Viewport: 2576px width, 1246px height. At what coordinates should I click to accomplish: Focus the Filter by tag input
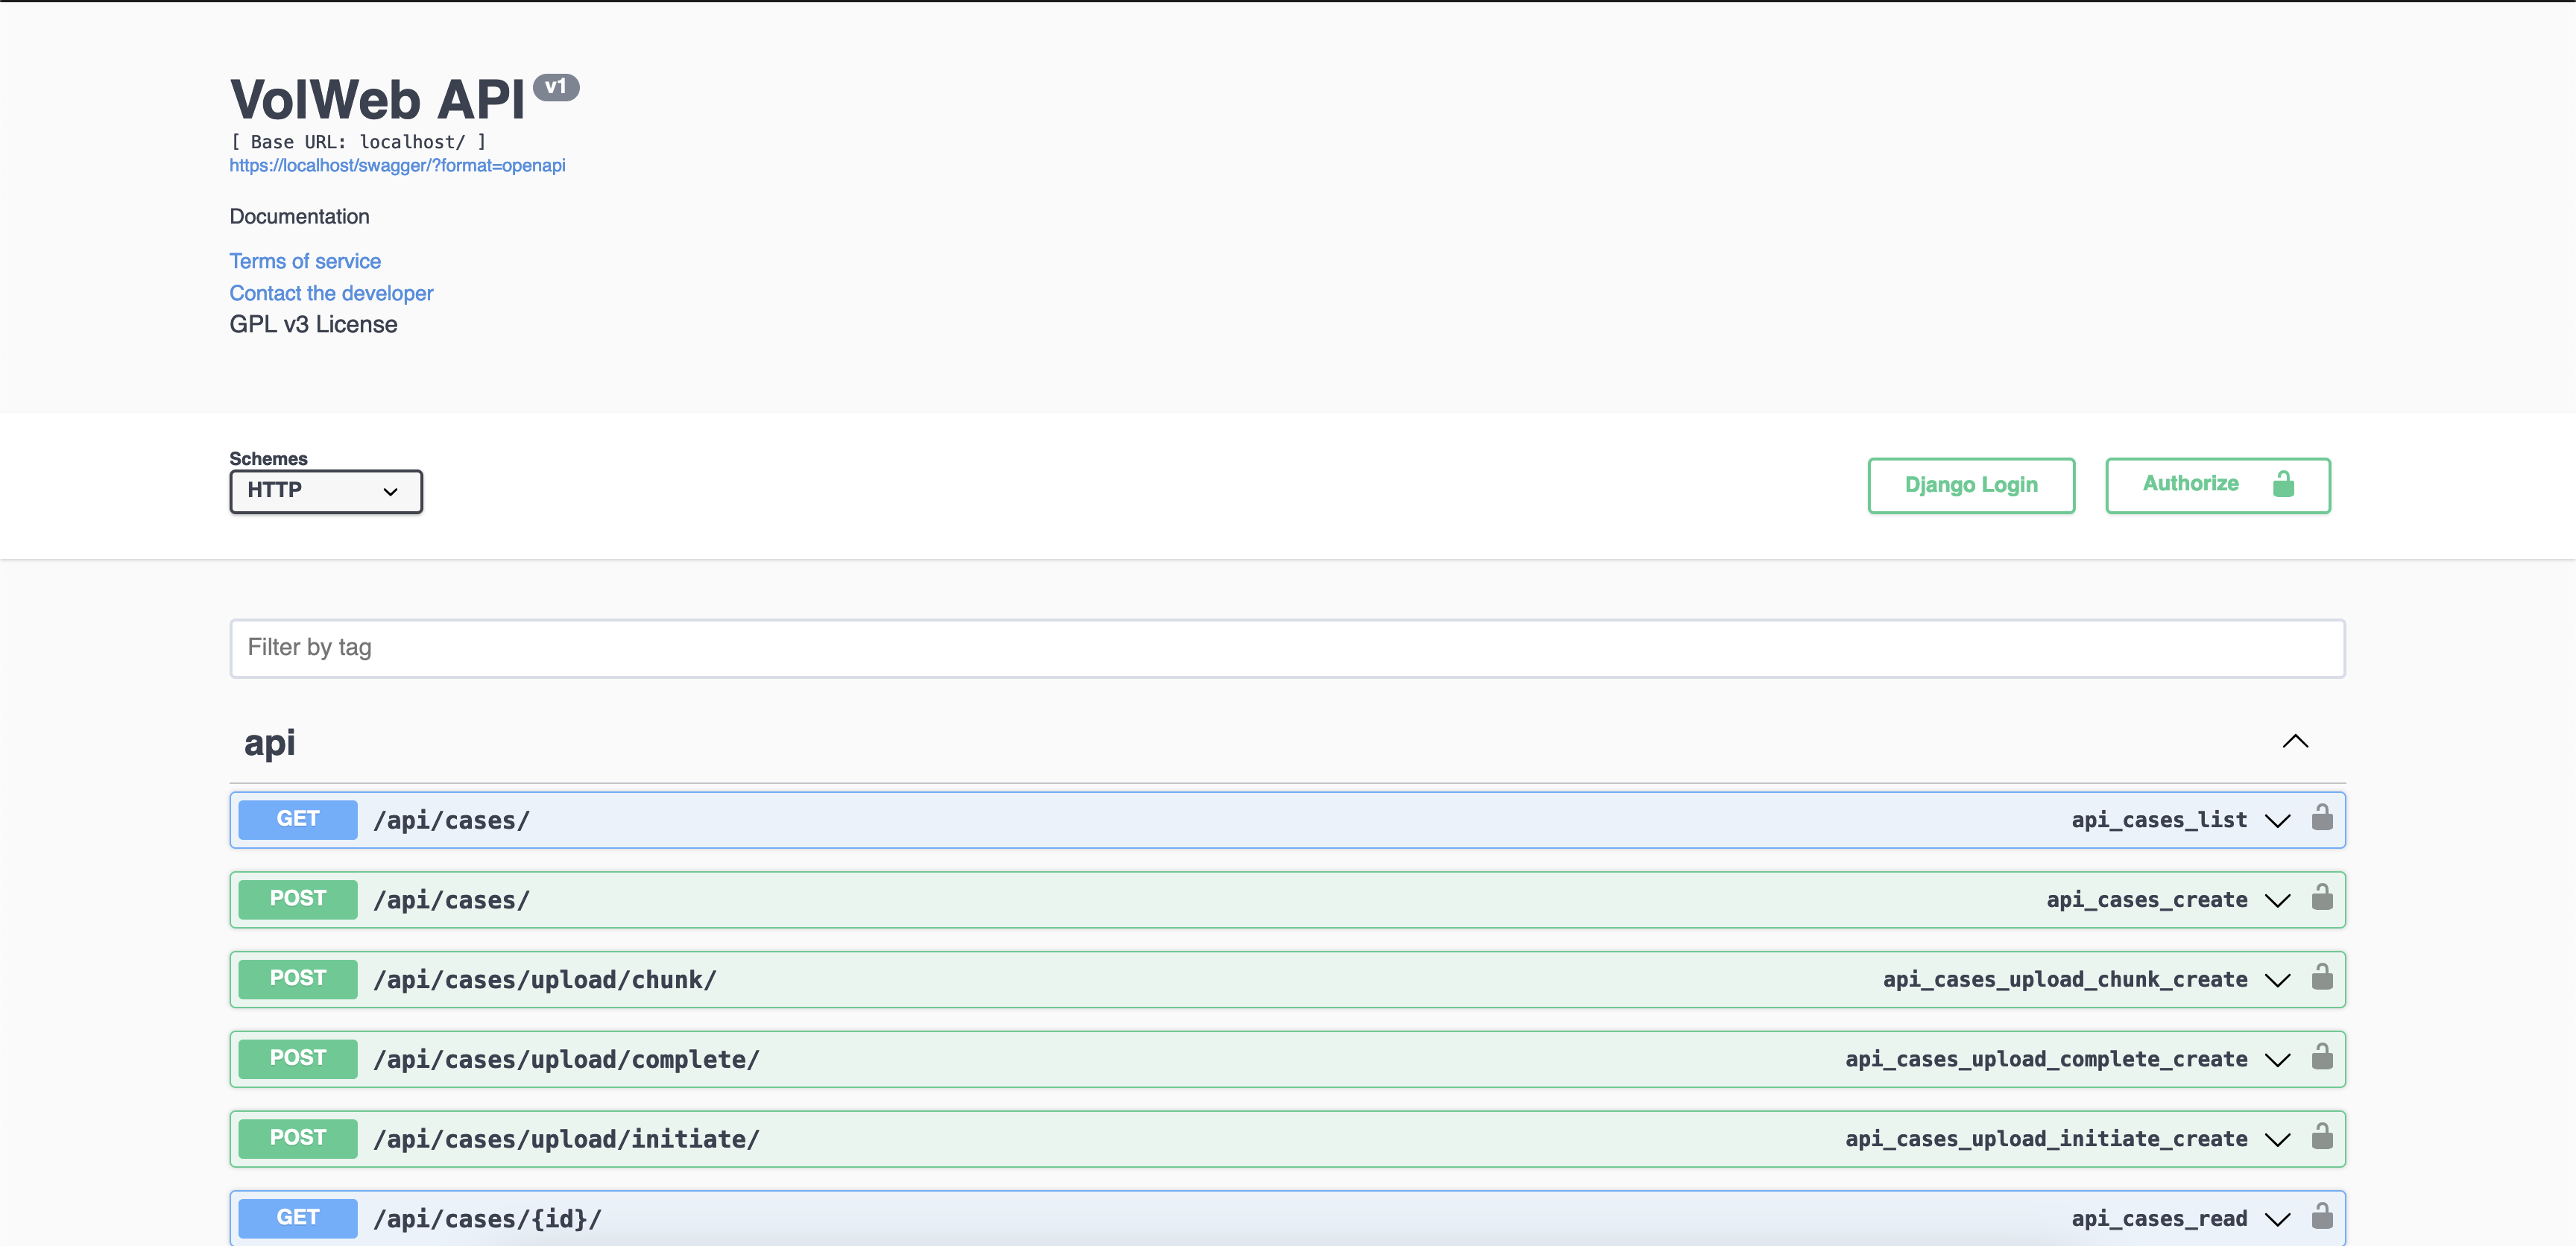tap(1287, 648)
